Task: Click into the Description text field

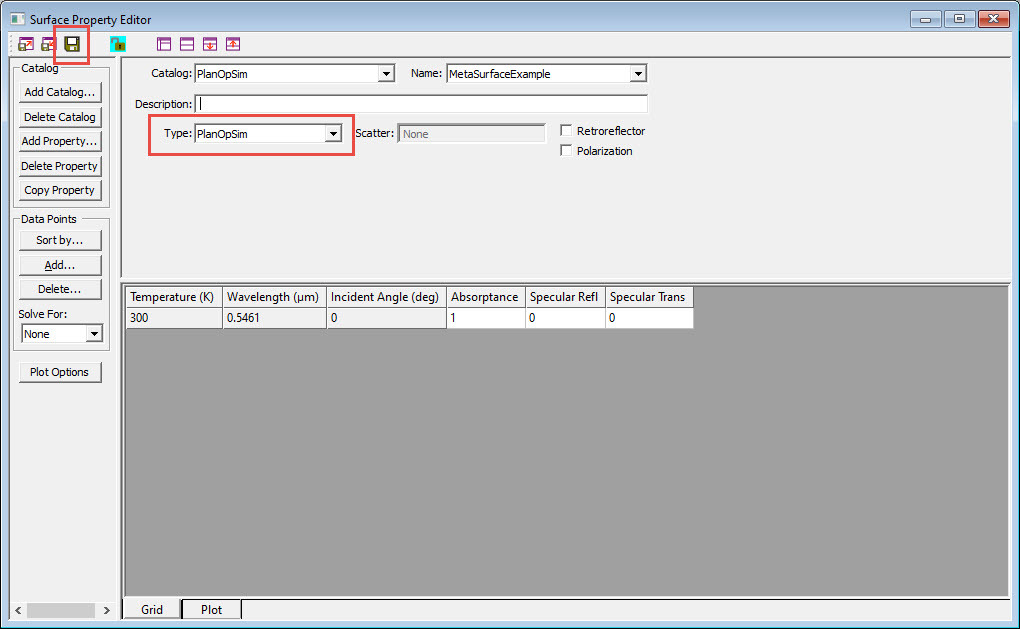Action: click(421, 104)
